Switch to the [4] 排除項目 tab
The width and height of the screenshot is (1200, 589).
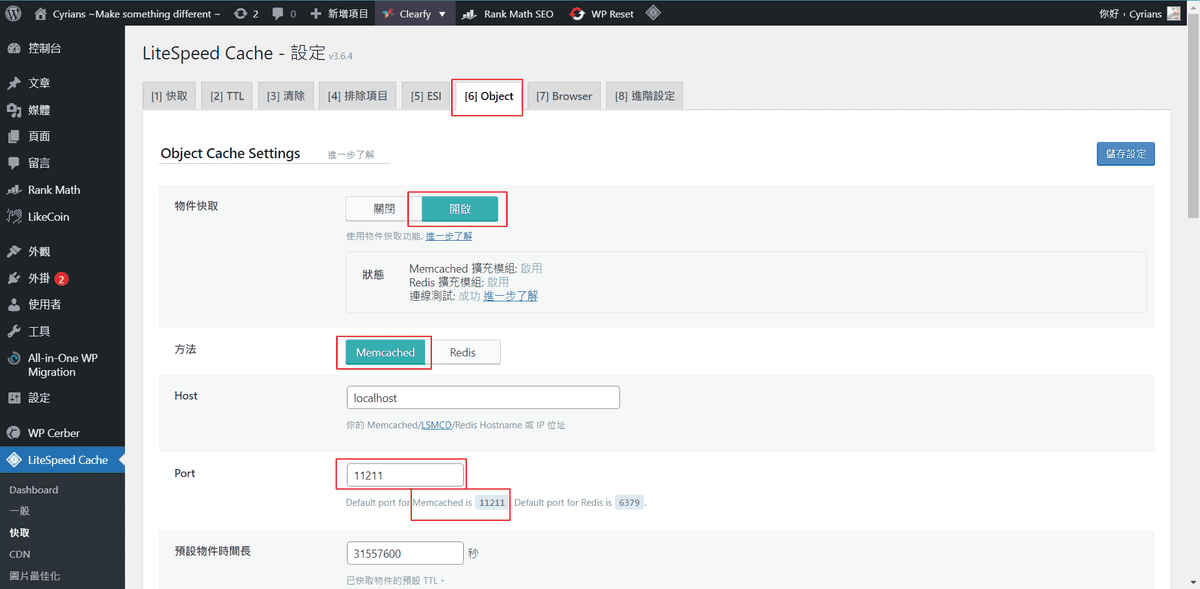(x=357, y=96)
